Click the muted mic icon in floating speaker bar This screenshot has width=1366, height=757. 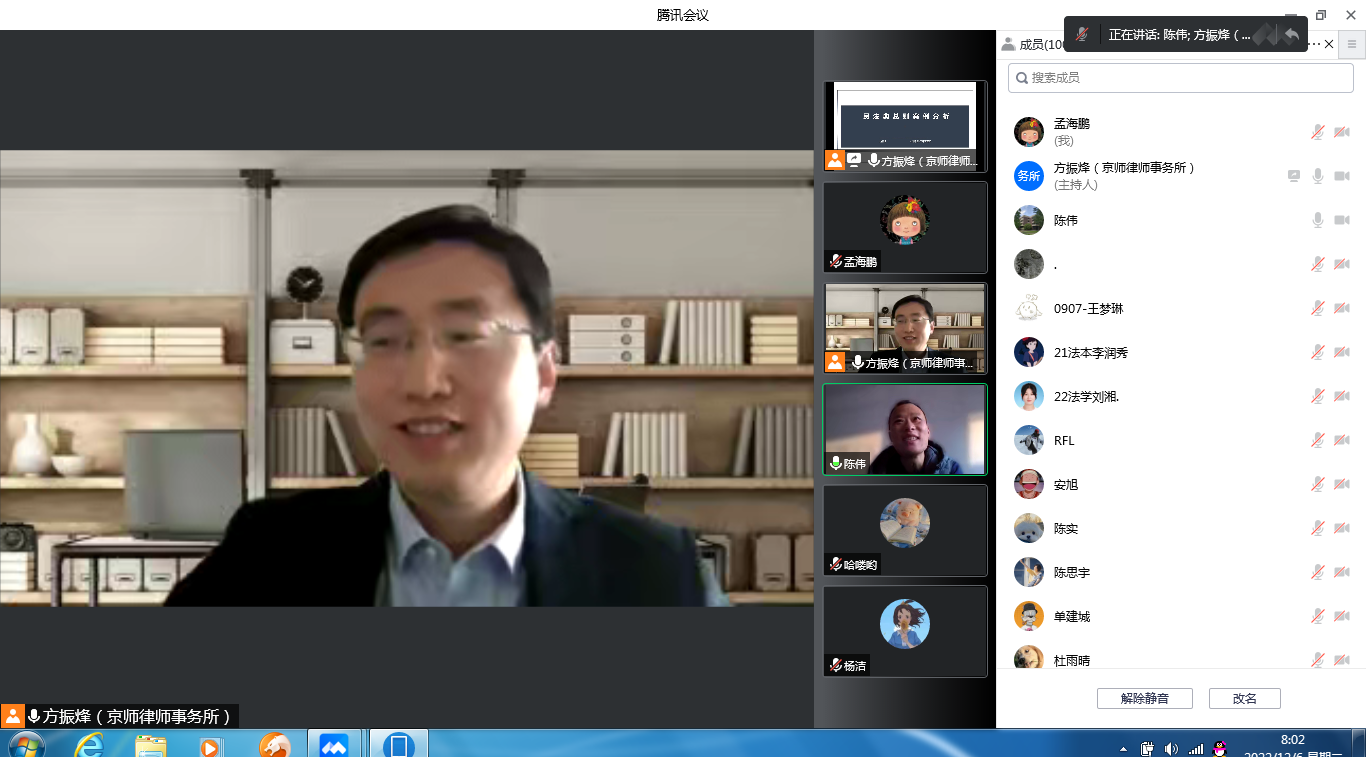click(1082, 35)
